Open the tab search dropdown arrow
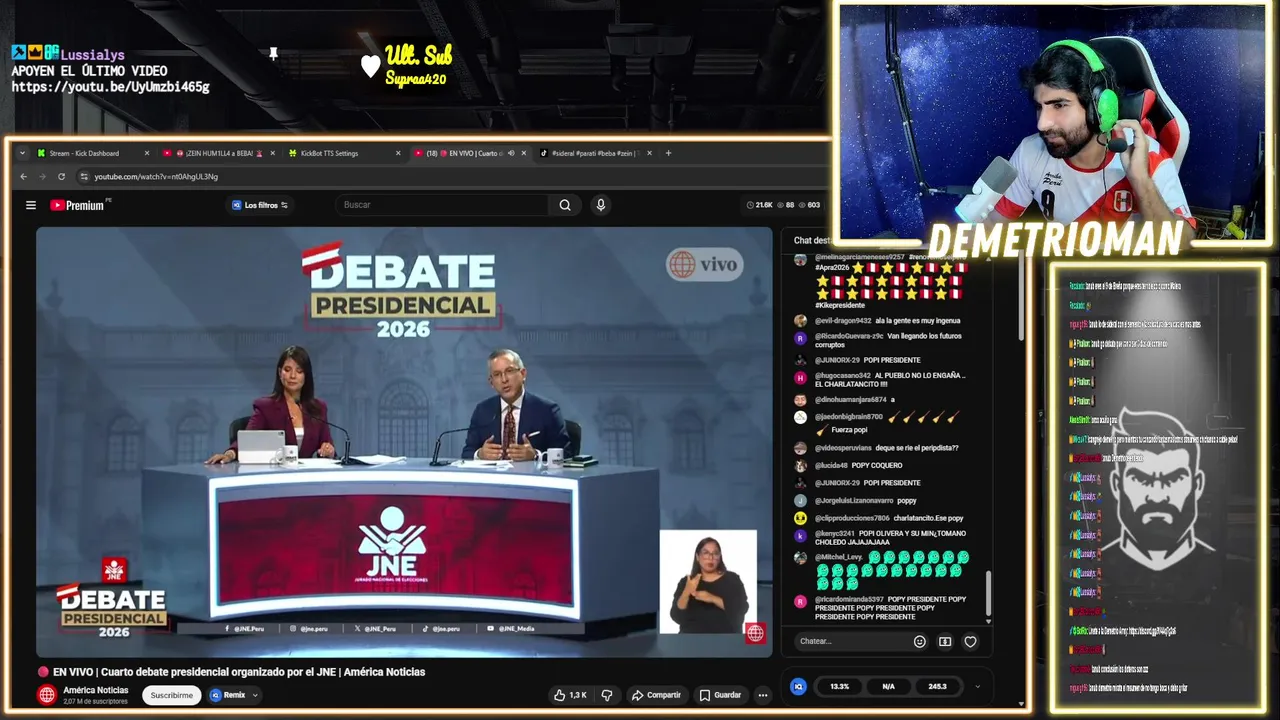The width and height of the screenshot is (1280, 720). (x=22, y=153)
